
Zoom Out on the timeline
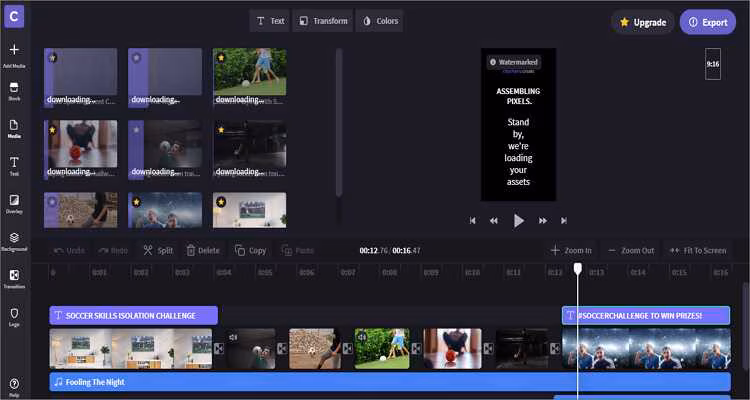coord(630,250)
